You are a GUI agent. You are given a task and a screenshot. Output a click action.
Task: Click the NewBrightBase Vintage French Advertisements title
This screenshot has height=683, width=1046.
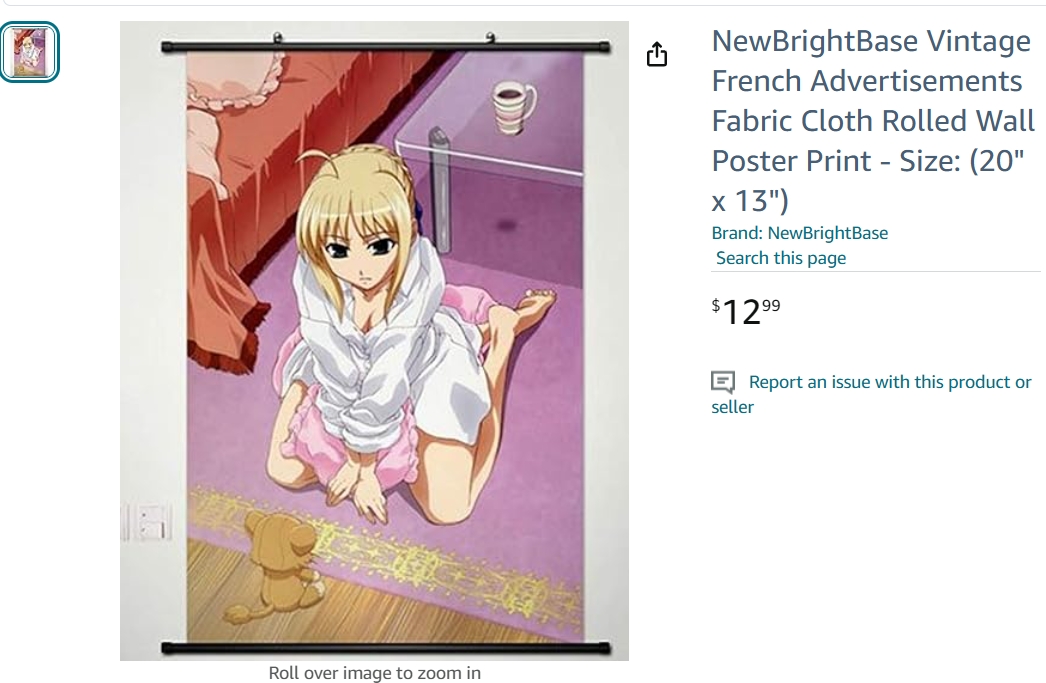click(x=870, y=81)
